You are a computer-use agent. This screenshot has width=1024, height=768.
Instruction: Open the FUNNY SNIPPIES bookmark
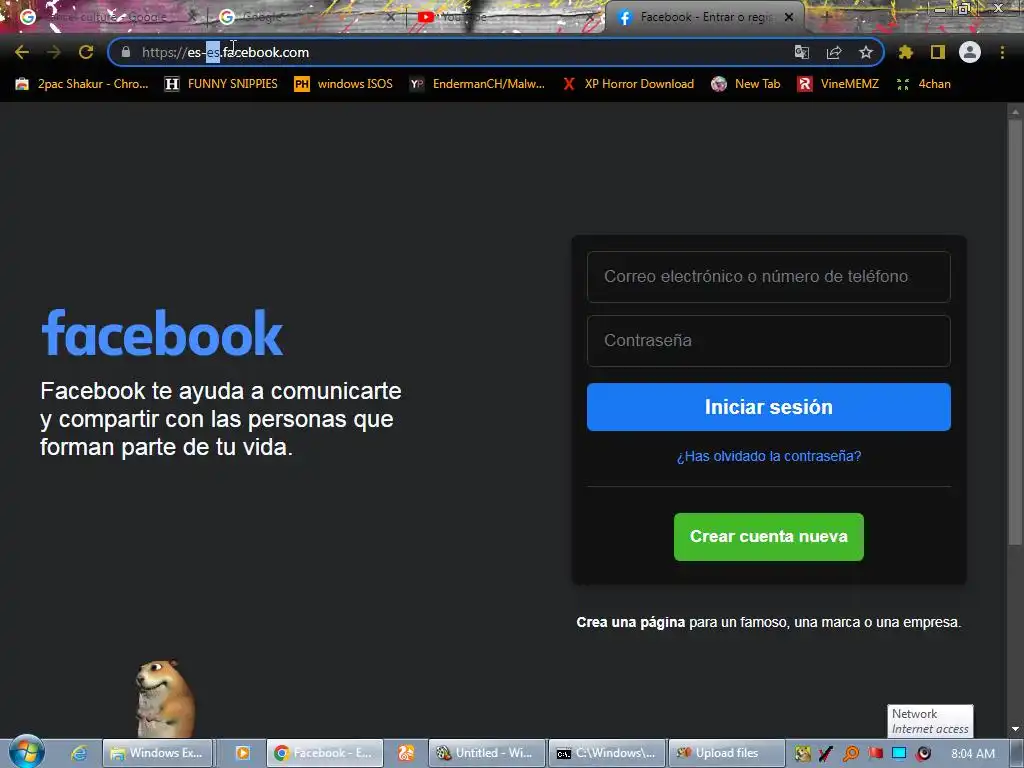point(221,84)
